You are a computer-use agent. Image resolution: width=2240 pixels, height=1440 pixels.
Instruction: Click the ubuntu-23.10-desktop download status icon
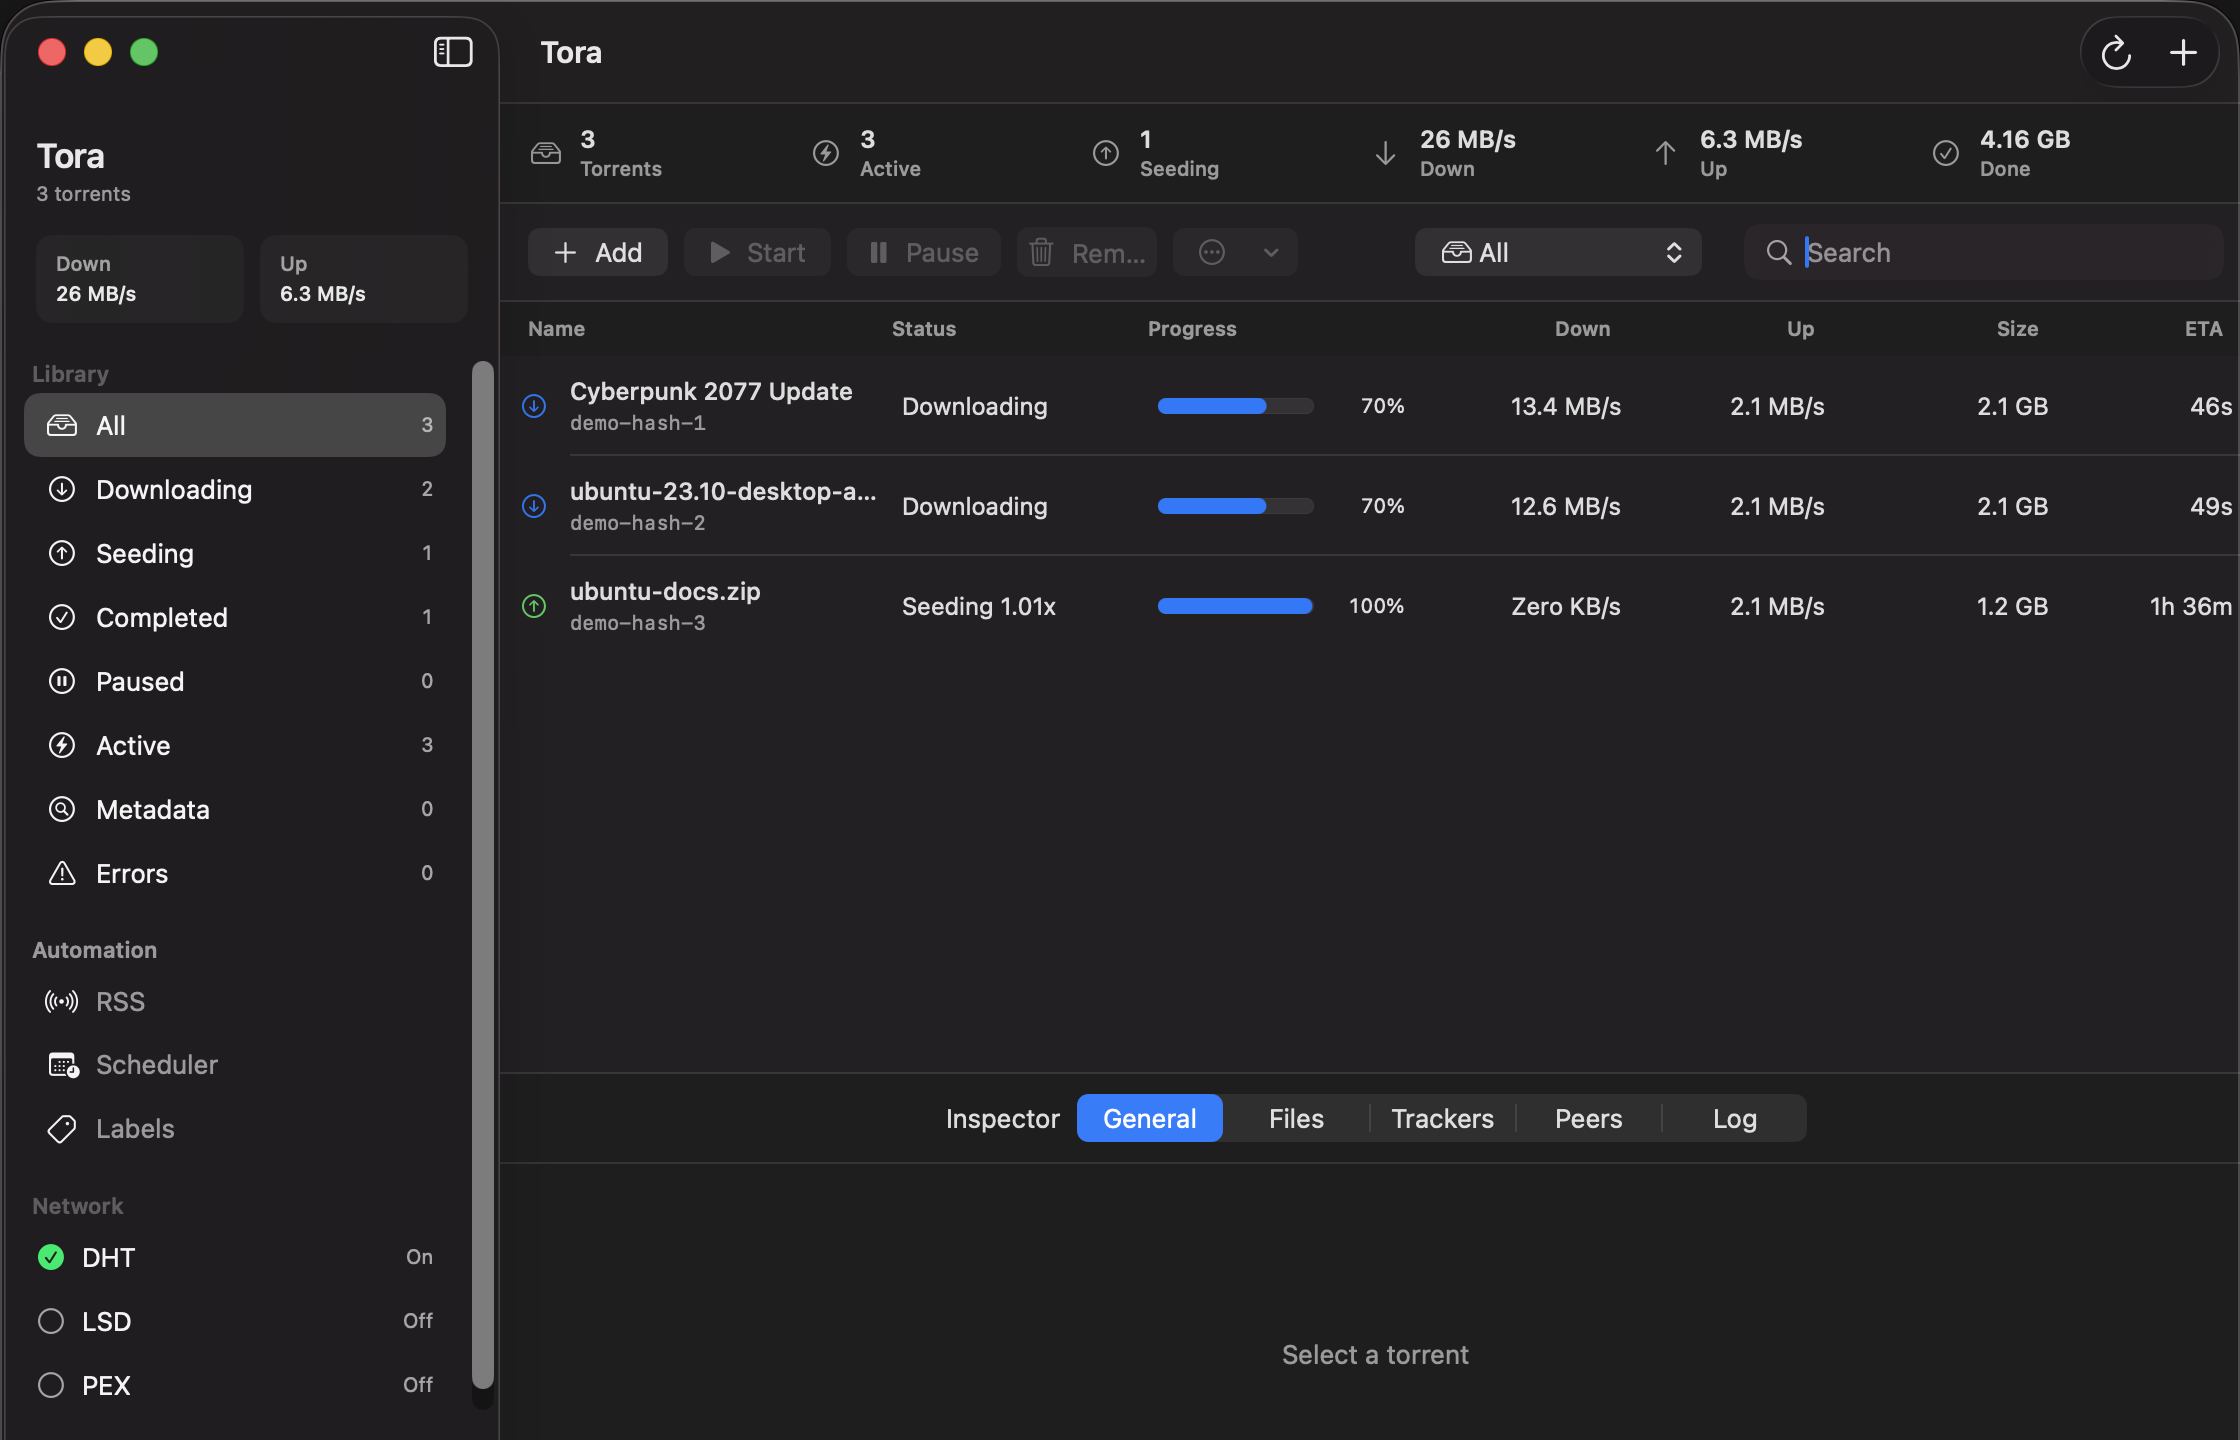pyautogui.click(x=534, y=506)
